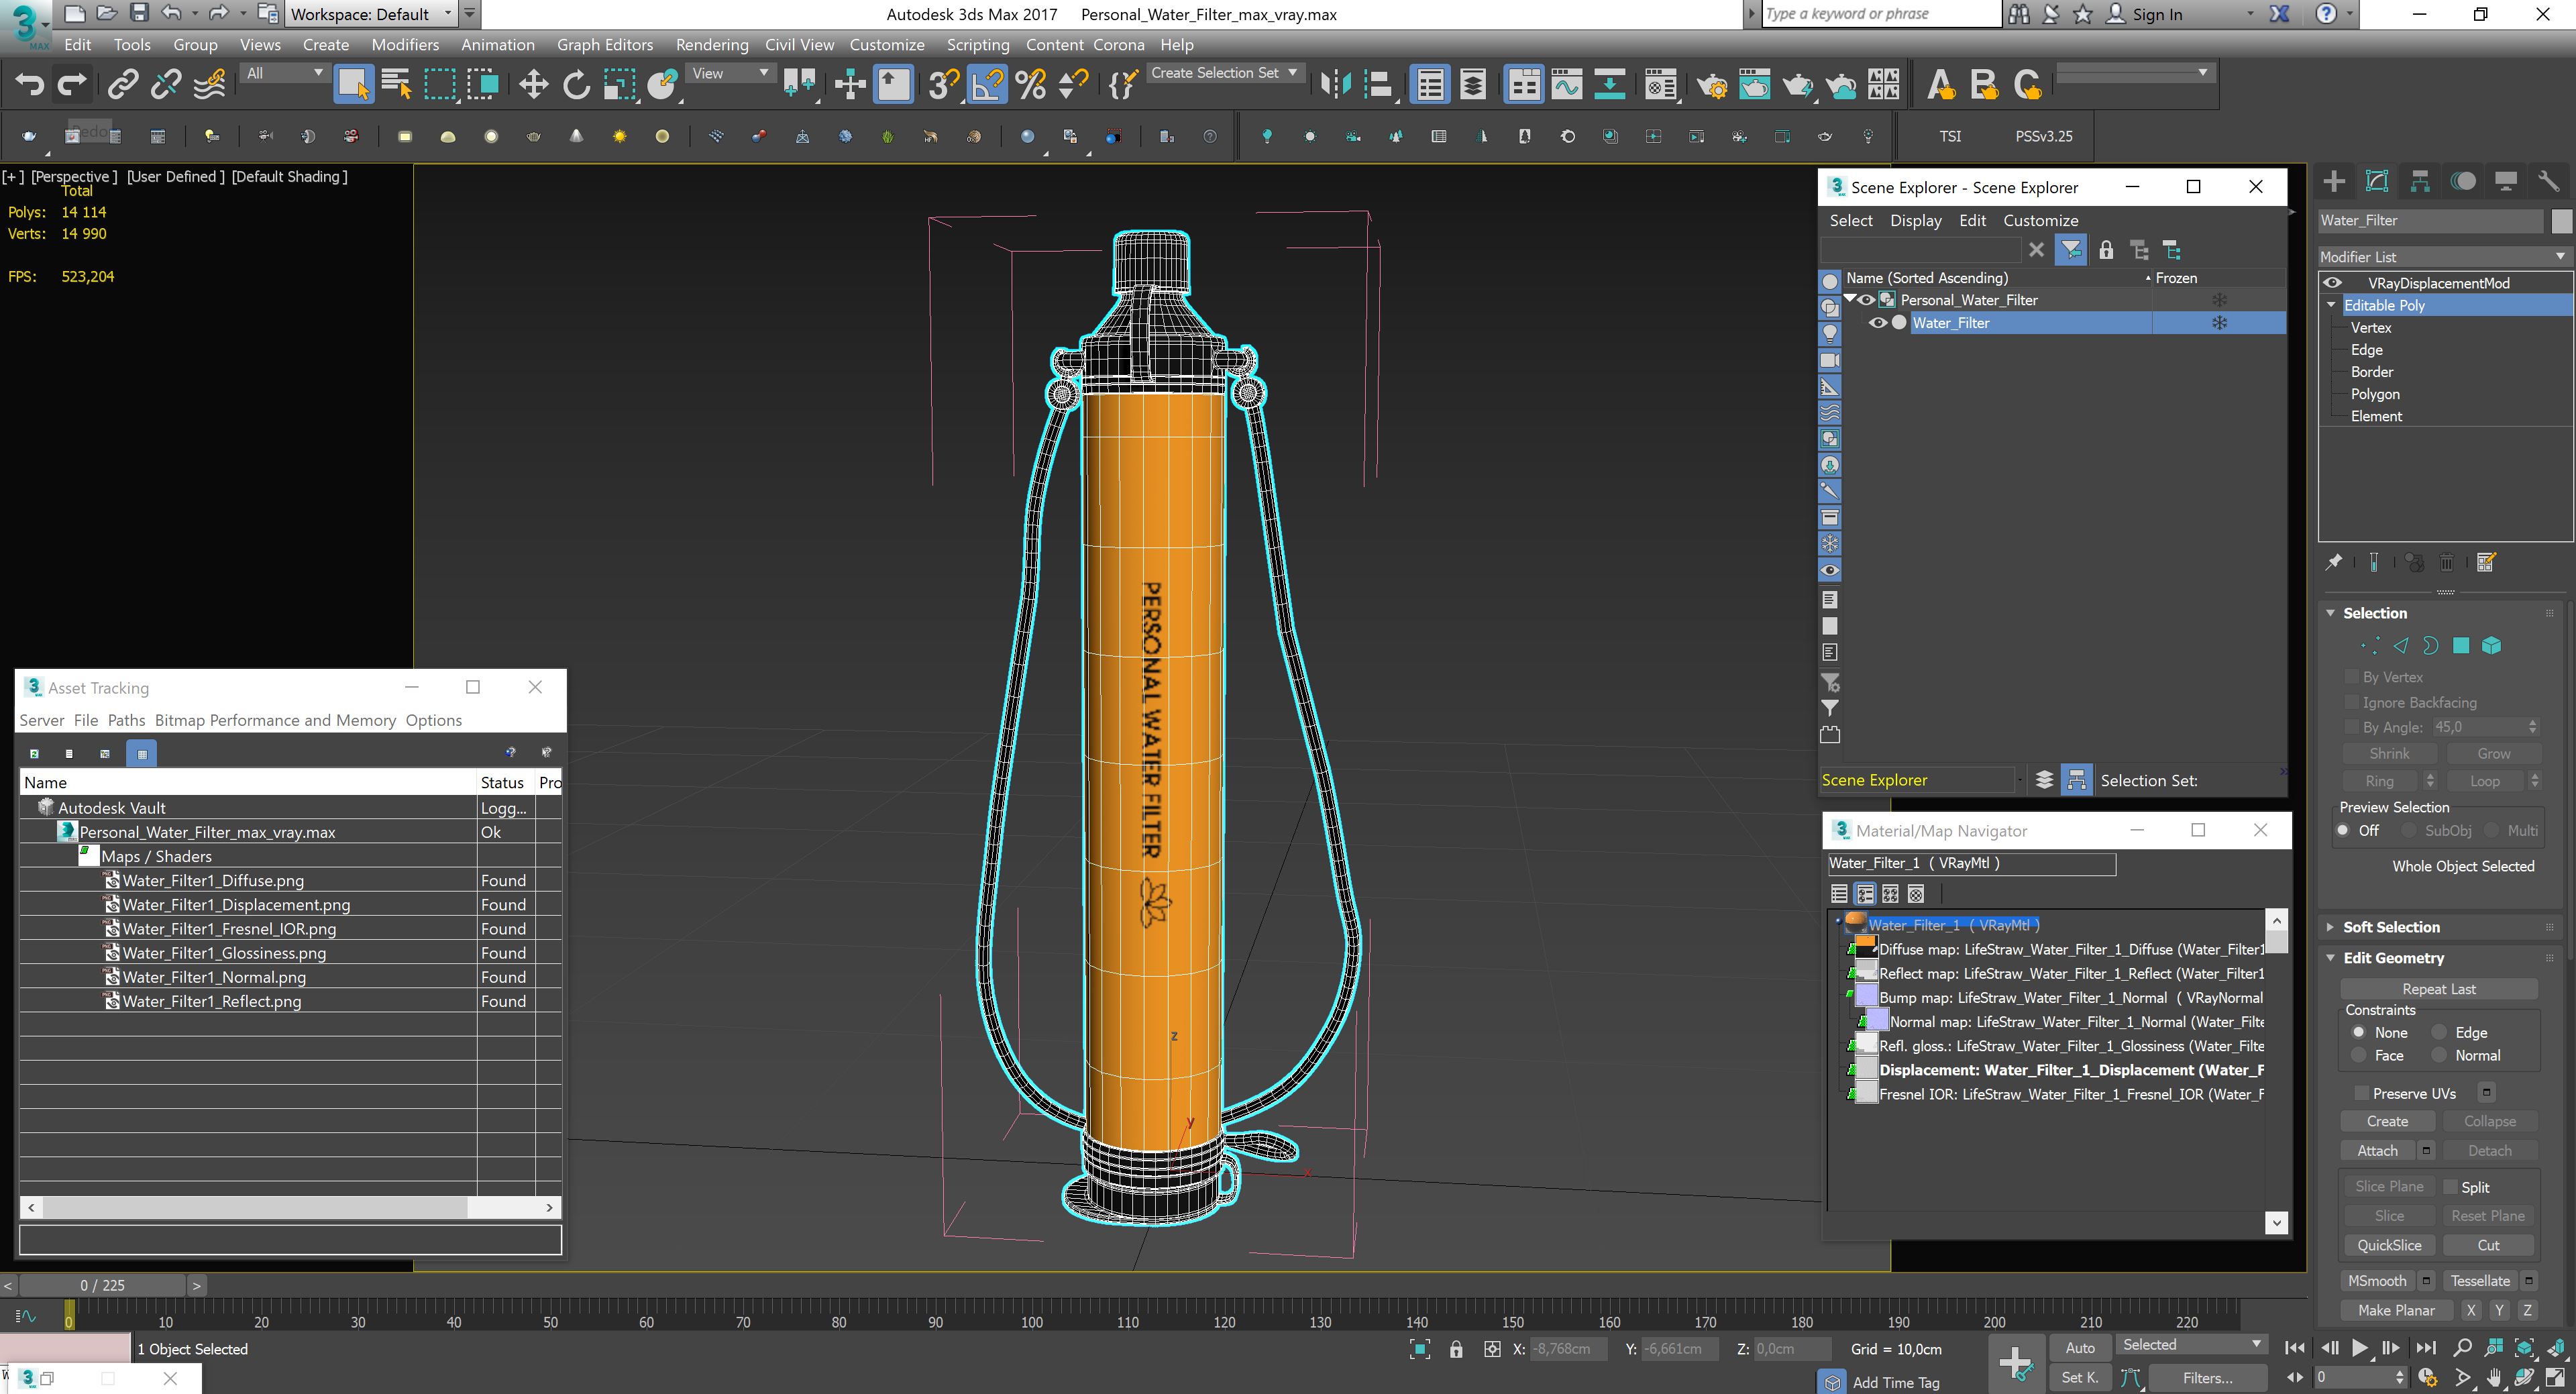Enable Ignore Backfacing checkbox
Screen dimensions: 2576x1394
point(2352,702)
